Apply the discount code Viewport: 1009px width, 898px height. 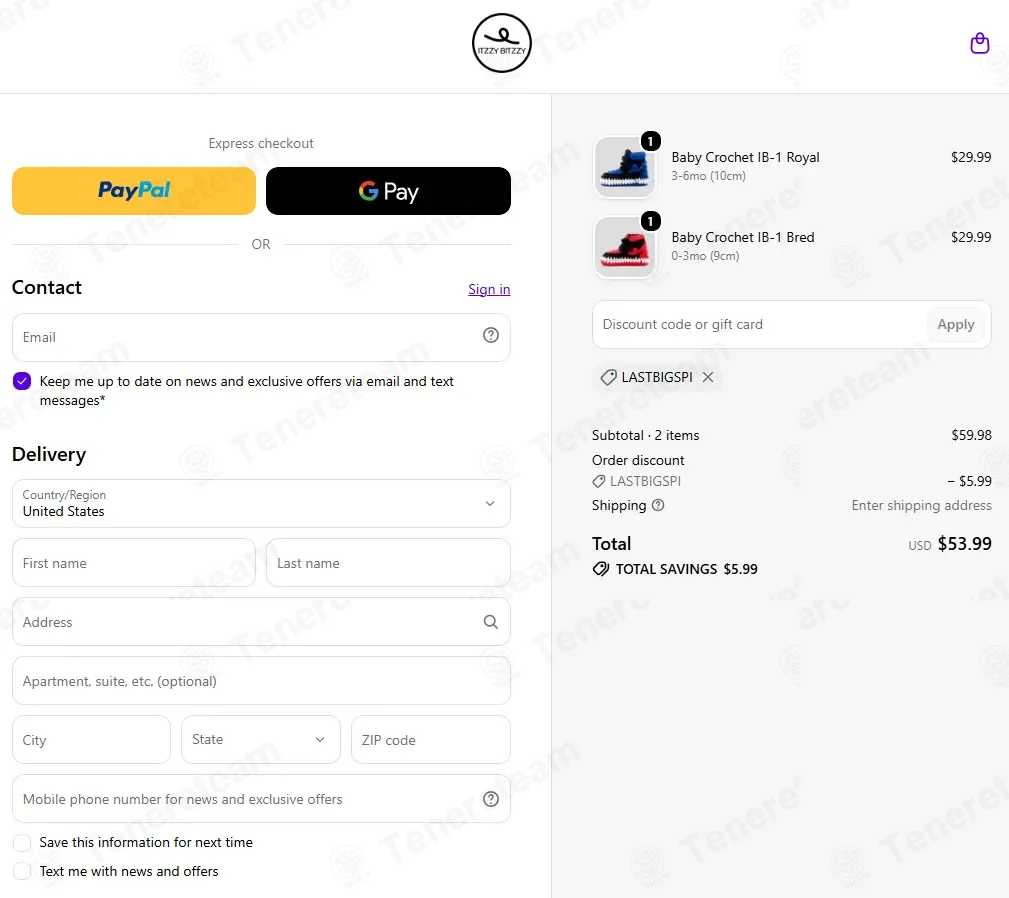click(x=956, y=325)
